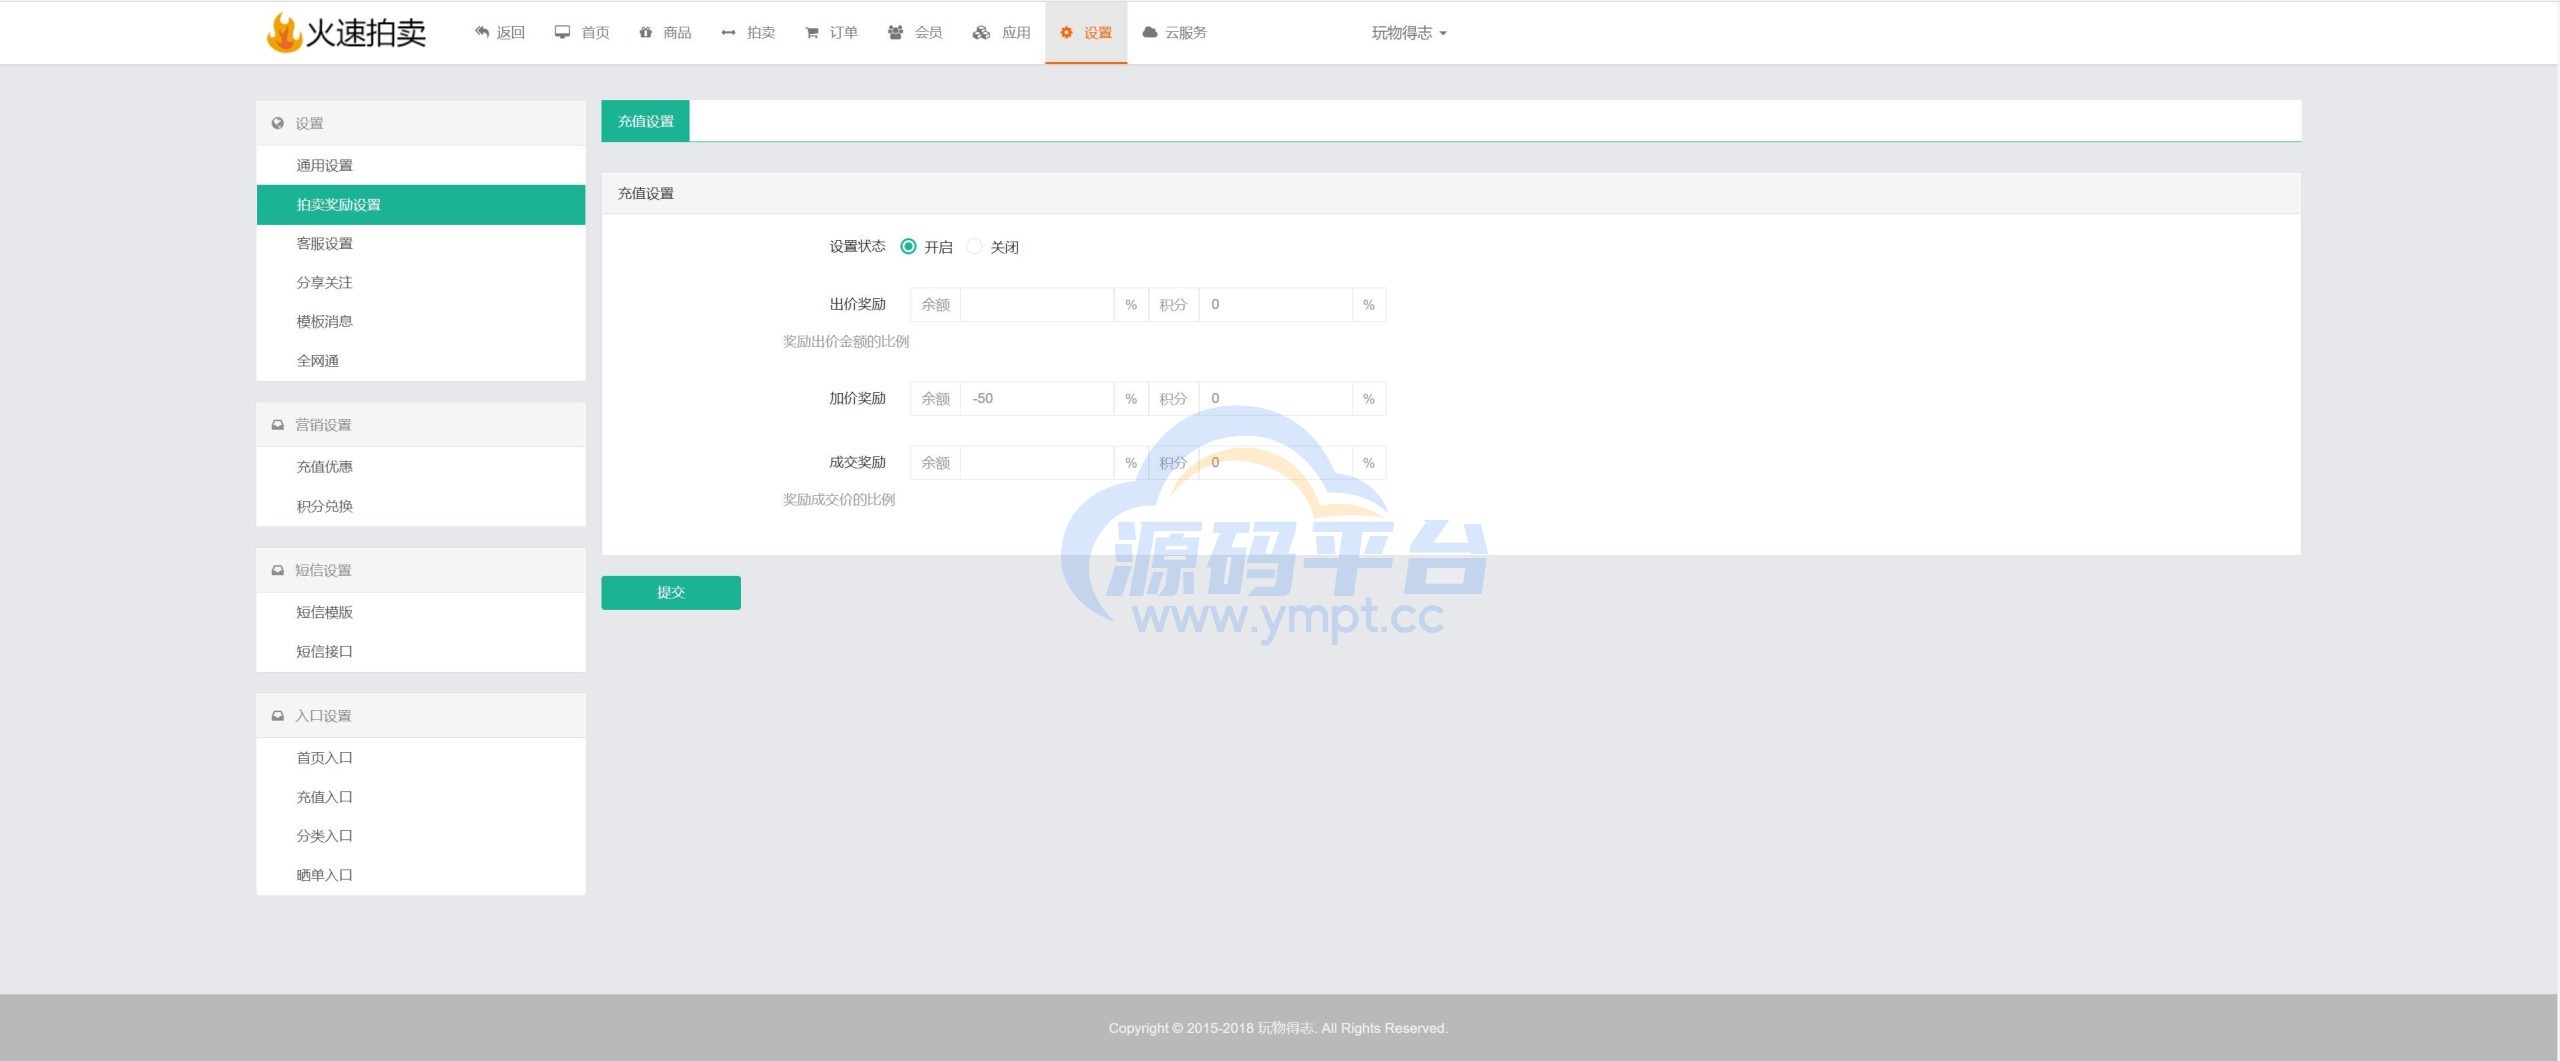This screenshot has height=1061, width=2560.
Task: Open 全网通 in sidebar
Action: 421,360
